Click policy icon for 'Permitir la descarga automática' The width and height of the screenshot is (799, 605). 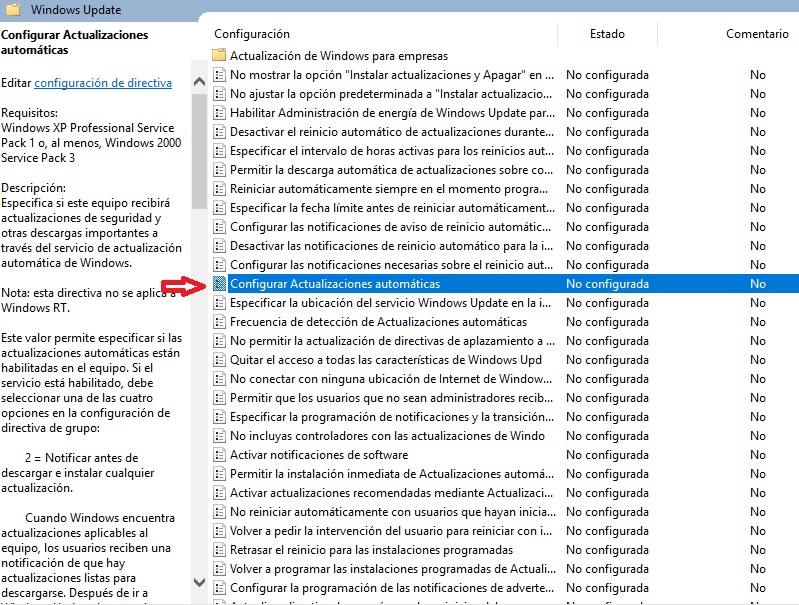click(219, 170)
